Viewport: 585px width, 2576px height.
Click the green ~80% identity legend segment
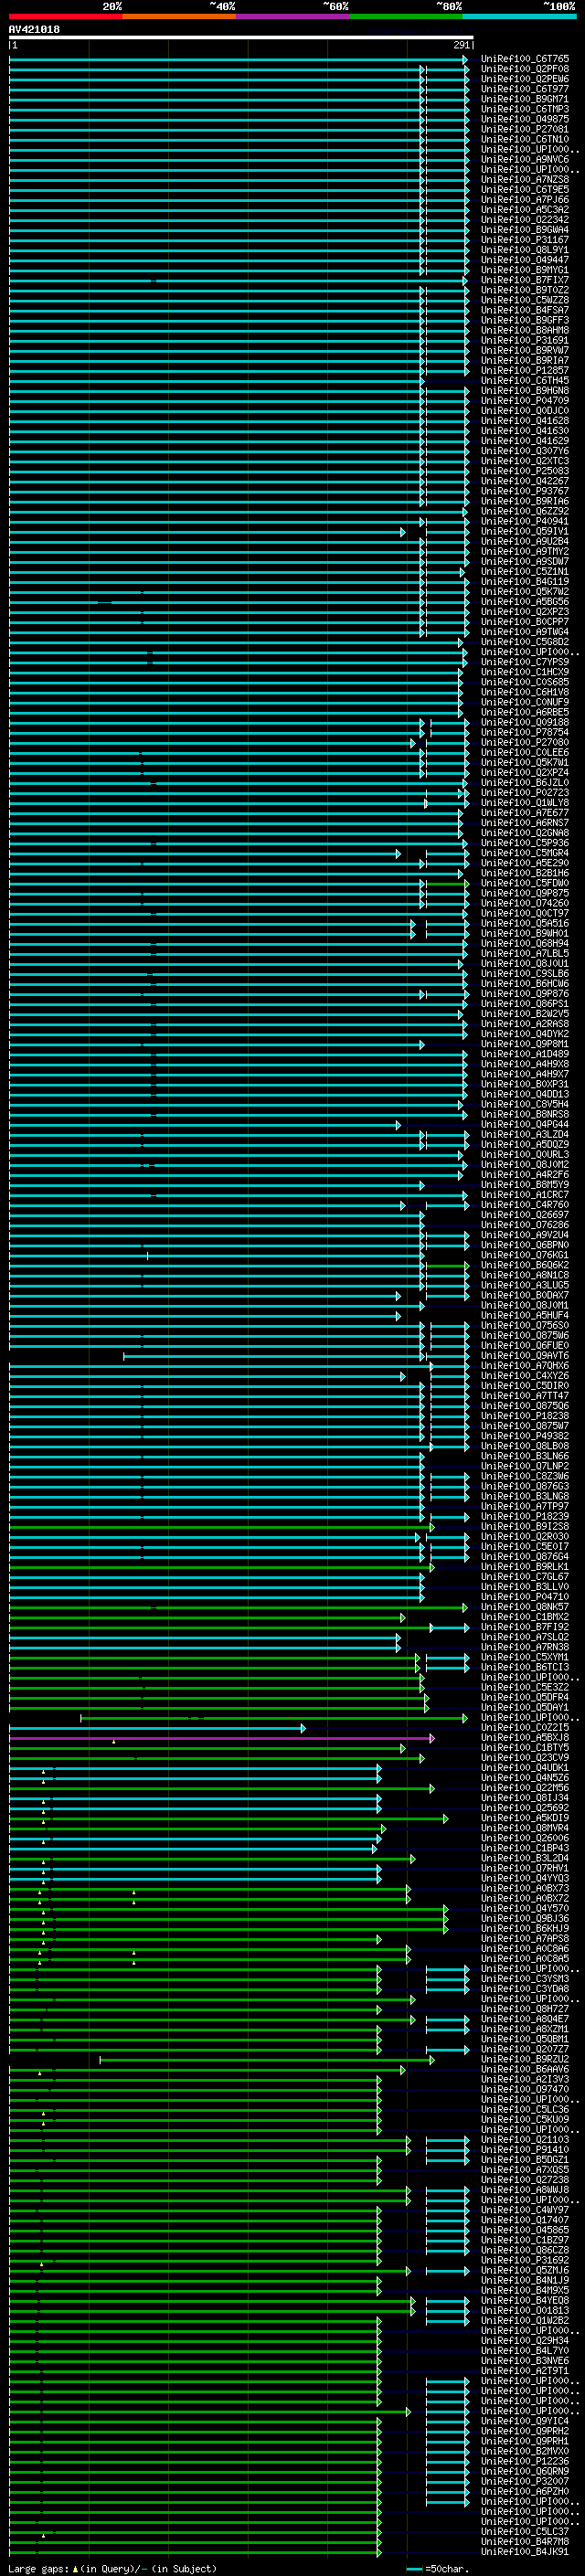(406, 16)
